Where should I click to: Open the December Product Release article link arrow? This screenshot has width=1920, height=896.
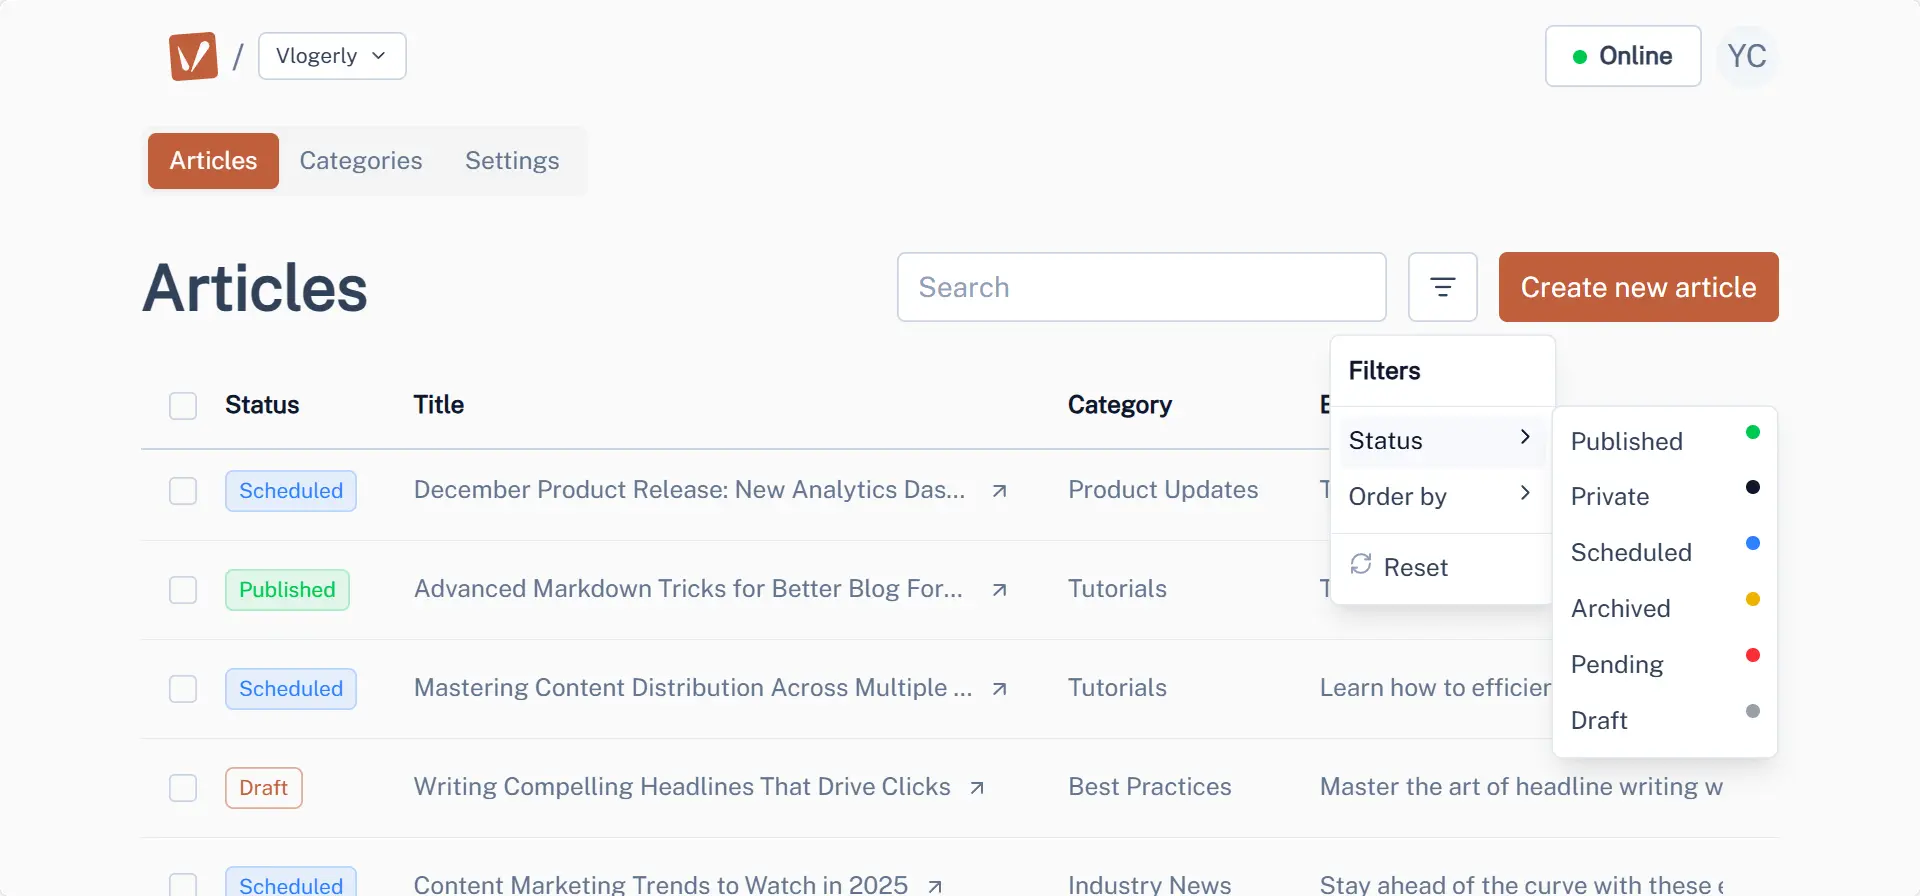click(999, 491)
